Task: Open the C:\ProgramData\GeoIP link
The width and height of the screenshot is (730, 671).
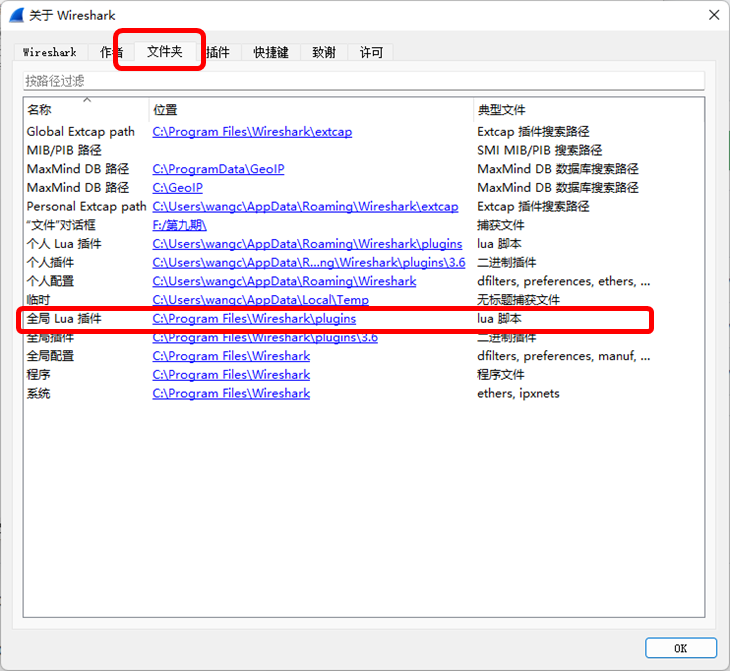Action: point(218,169)
